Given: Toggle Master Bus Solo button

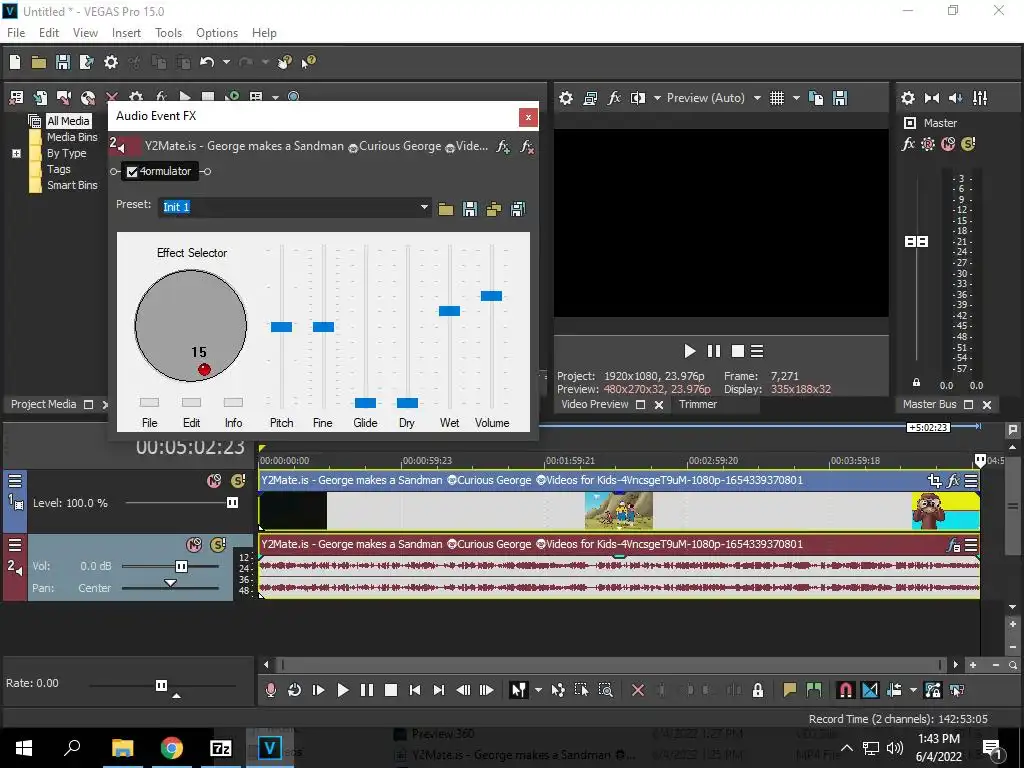Looking at the screenshot, I should pyautogui.click(x=968, y=144).
